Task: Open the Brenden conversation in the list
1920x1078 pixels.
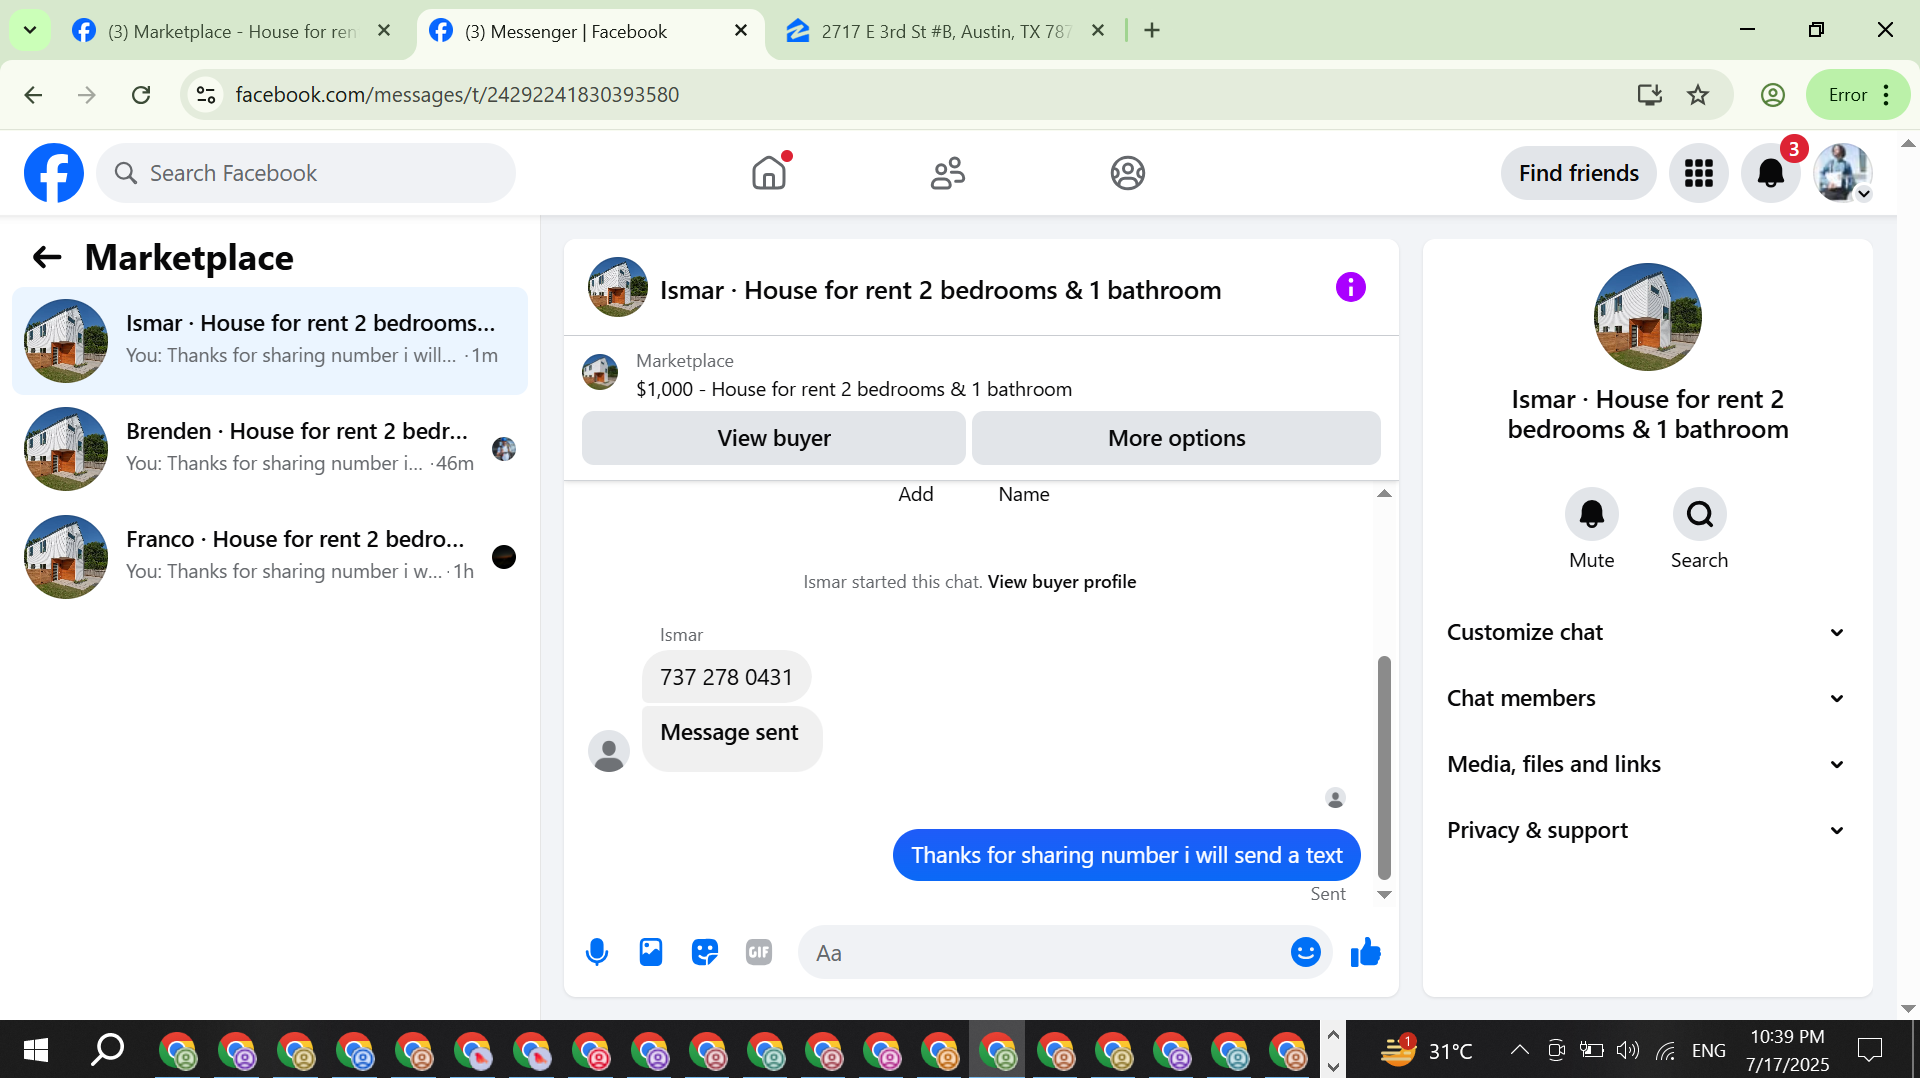Action: pos(270,449)
